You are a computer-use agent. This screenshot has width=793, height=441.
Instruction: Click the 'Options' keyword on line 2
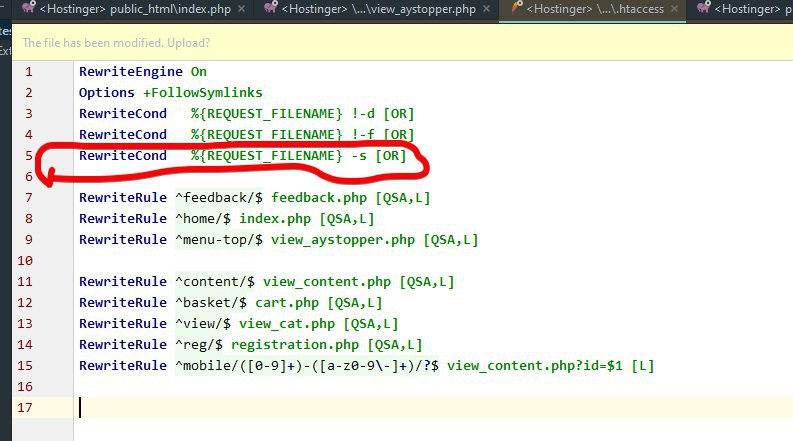point(107,93)
